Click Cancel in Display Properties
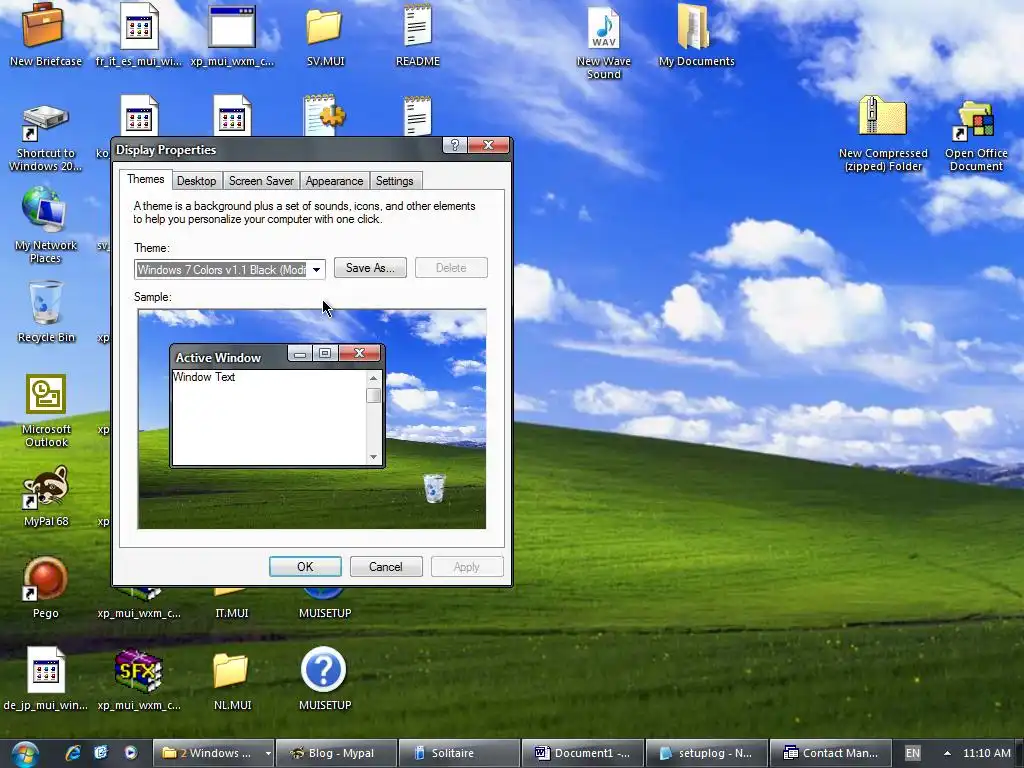 point(386,566)
